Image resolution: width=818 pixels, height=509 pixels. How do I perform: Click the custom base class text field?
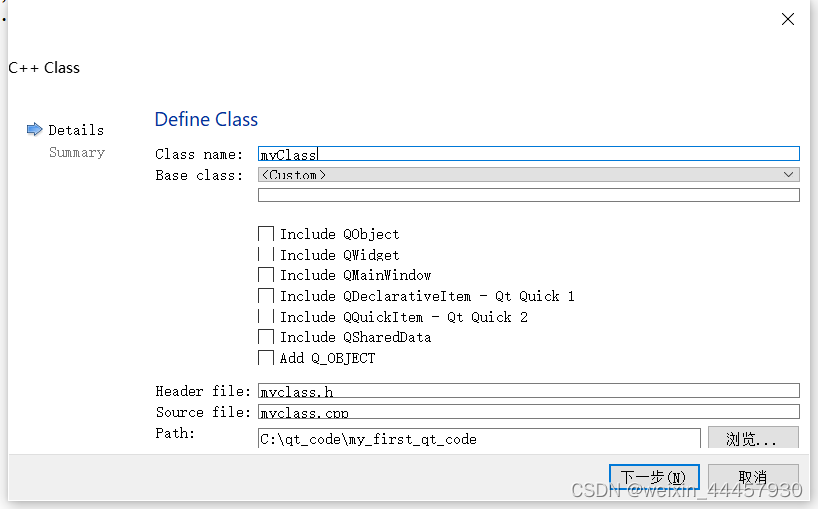(528, 195)
